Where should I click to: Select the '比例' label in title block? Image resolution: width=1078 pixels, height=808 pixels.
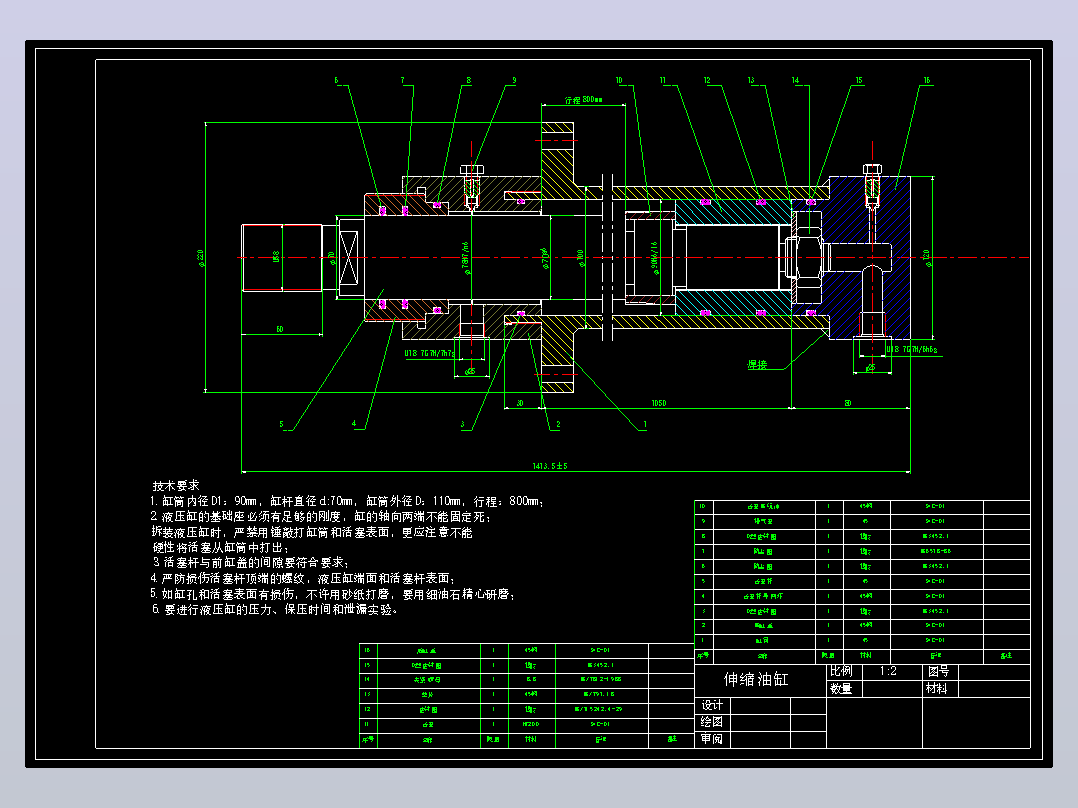click(x=841, y=671)
